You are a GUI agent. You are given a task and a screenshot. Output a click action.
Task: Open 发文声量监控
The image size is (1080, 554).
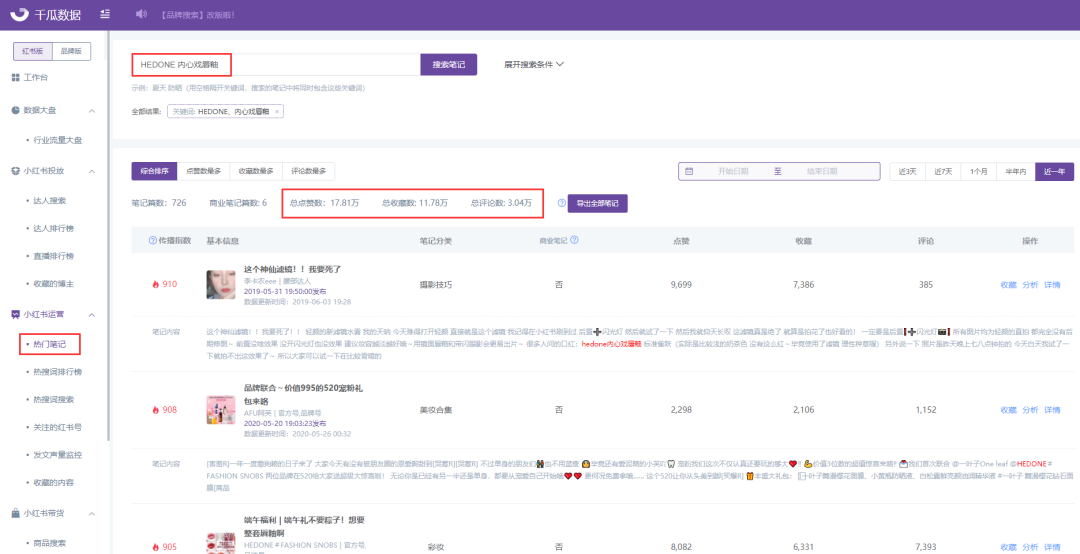(x=58, y=455)
